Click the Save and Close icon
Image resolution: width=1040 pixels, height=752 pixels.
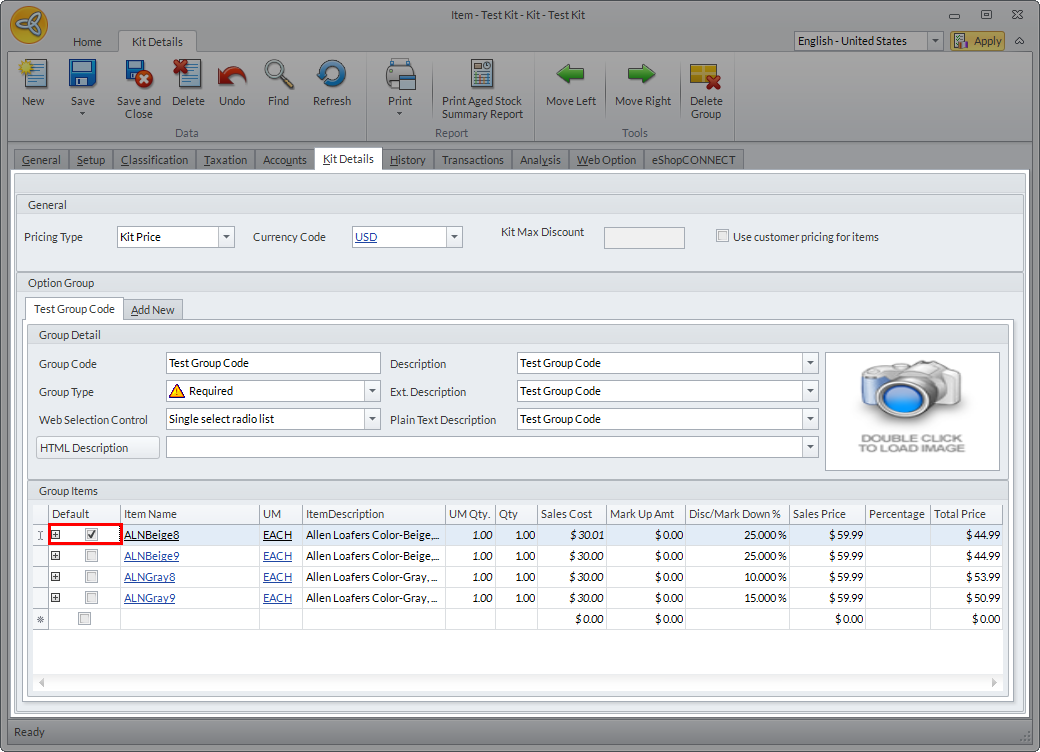tap(138, 76)
